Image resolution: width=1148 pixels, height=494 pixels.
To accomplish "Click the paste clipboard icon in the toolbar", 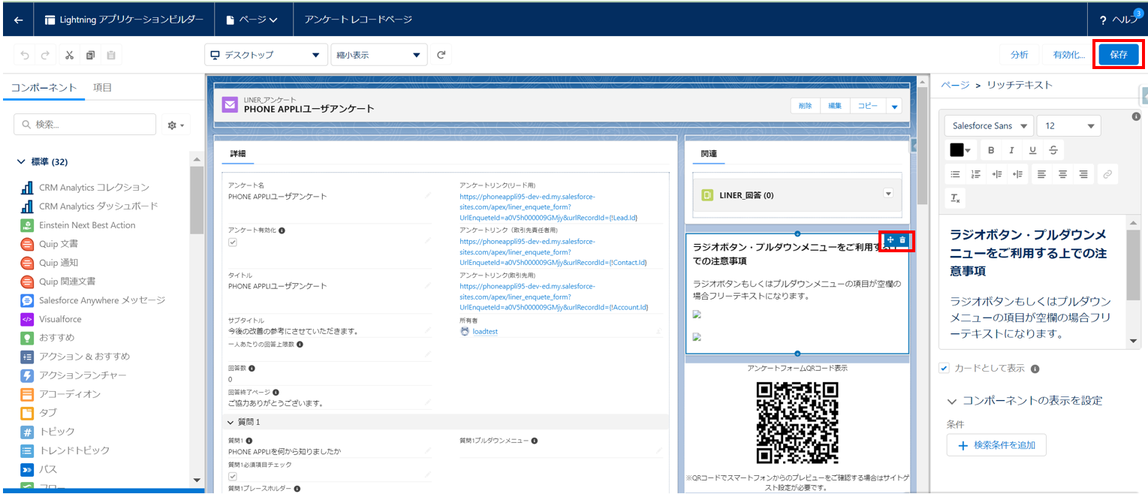I will tap(111, 55).
